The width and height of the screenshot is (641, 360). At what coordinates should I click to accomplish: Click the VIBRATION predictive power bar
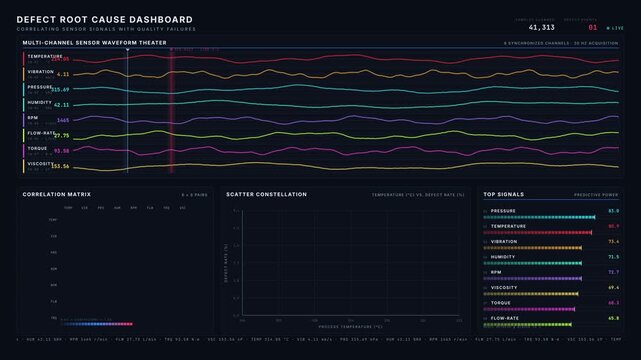[533, 248]
